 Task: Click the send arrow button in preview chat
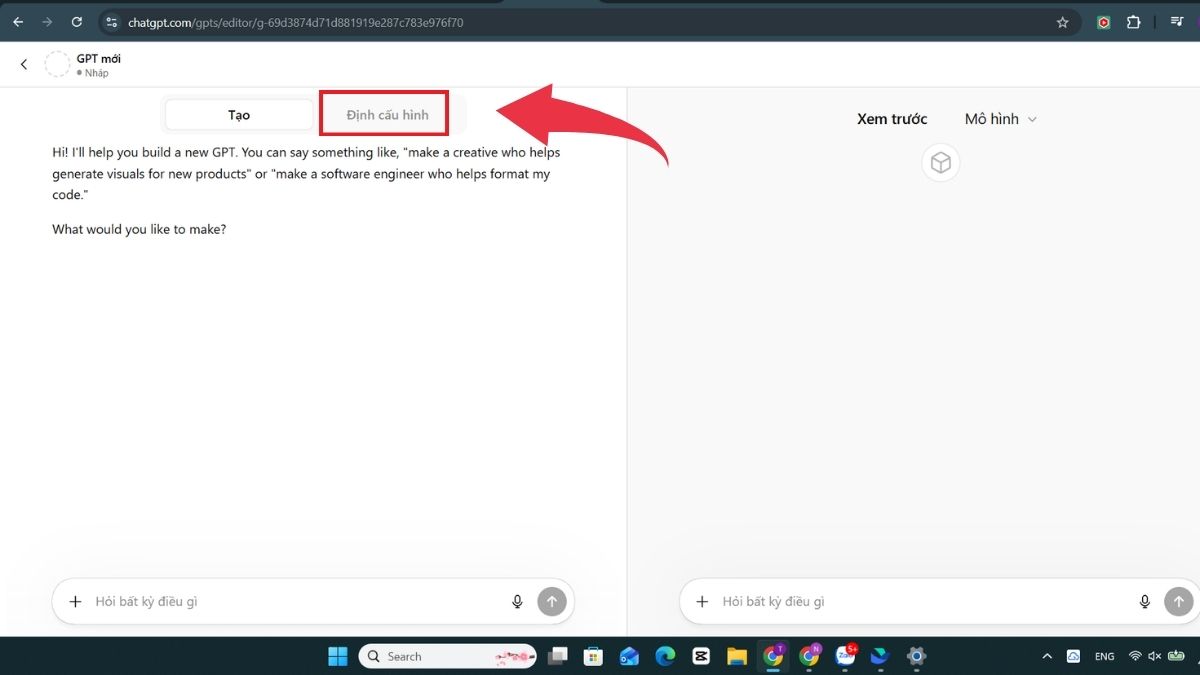[1179, 602]
